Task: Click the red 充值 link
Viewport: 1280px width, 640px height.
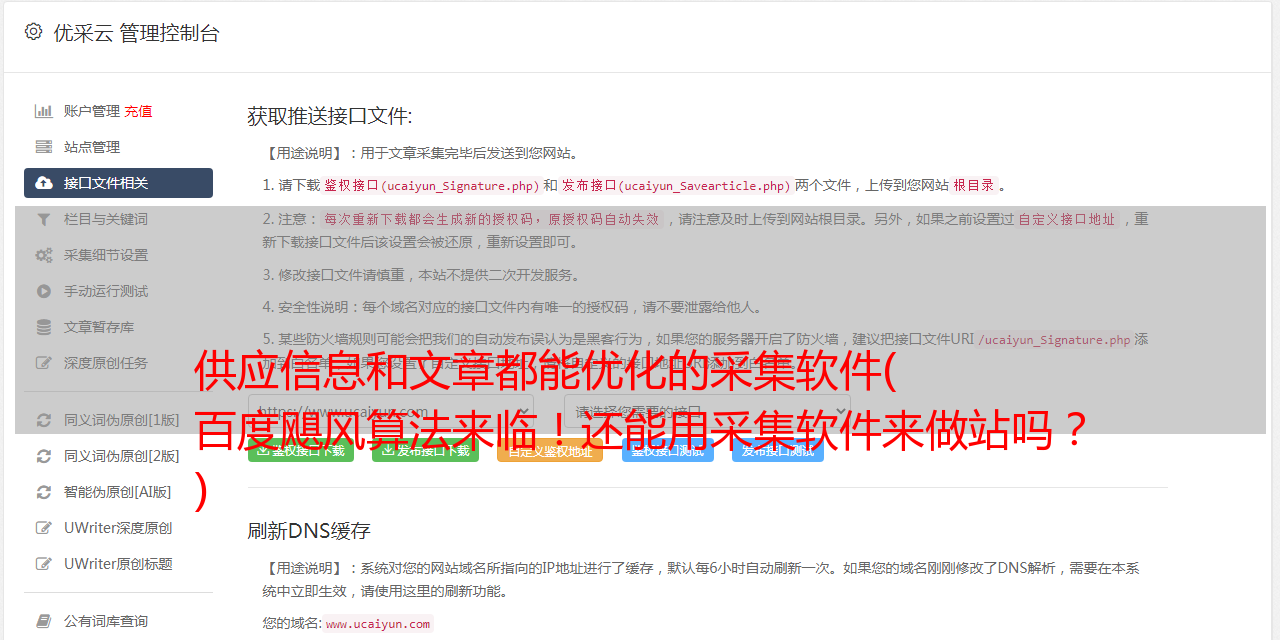Action: coord(138,111)
